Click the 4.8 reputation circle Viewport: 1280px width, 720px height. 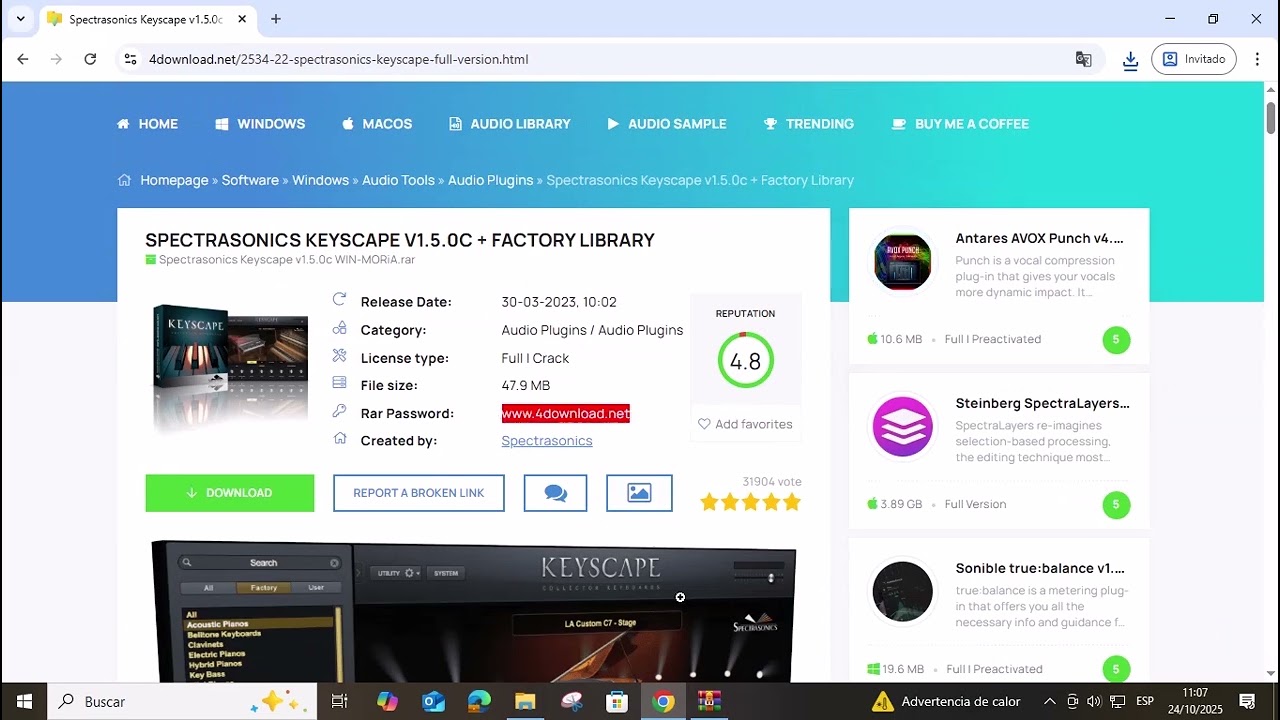click(745, 361)
